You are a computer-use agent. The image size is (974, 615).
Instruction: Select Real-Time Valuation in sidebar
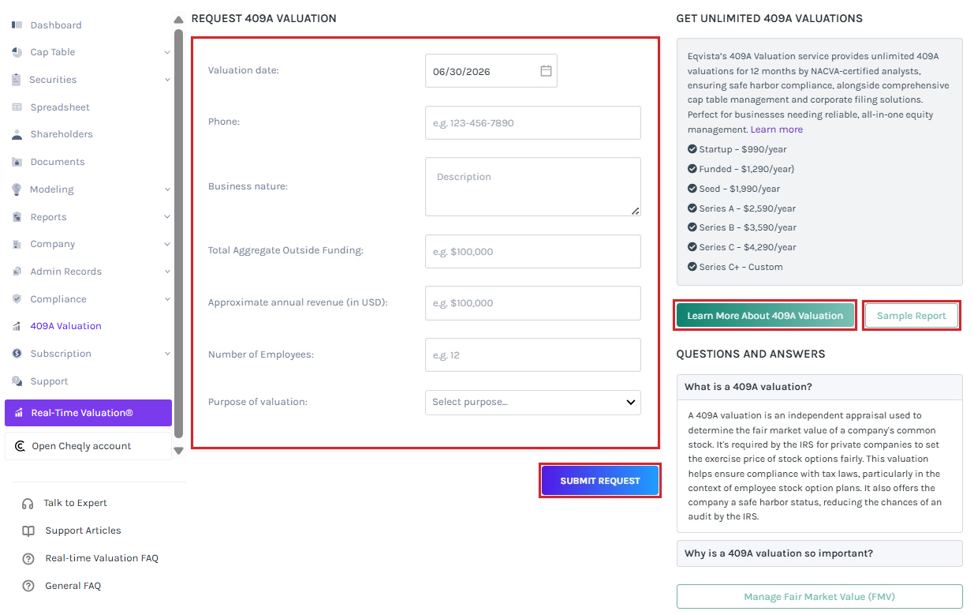88,412
